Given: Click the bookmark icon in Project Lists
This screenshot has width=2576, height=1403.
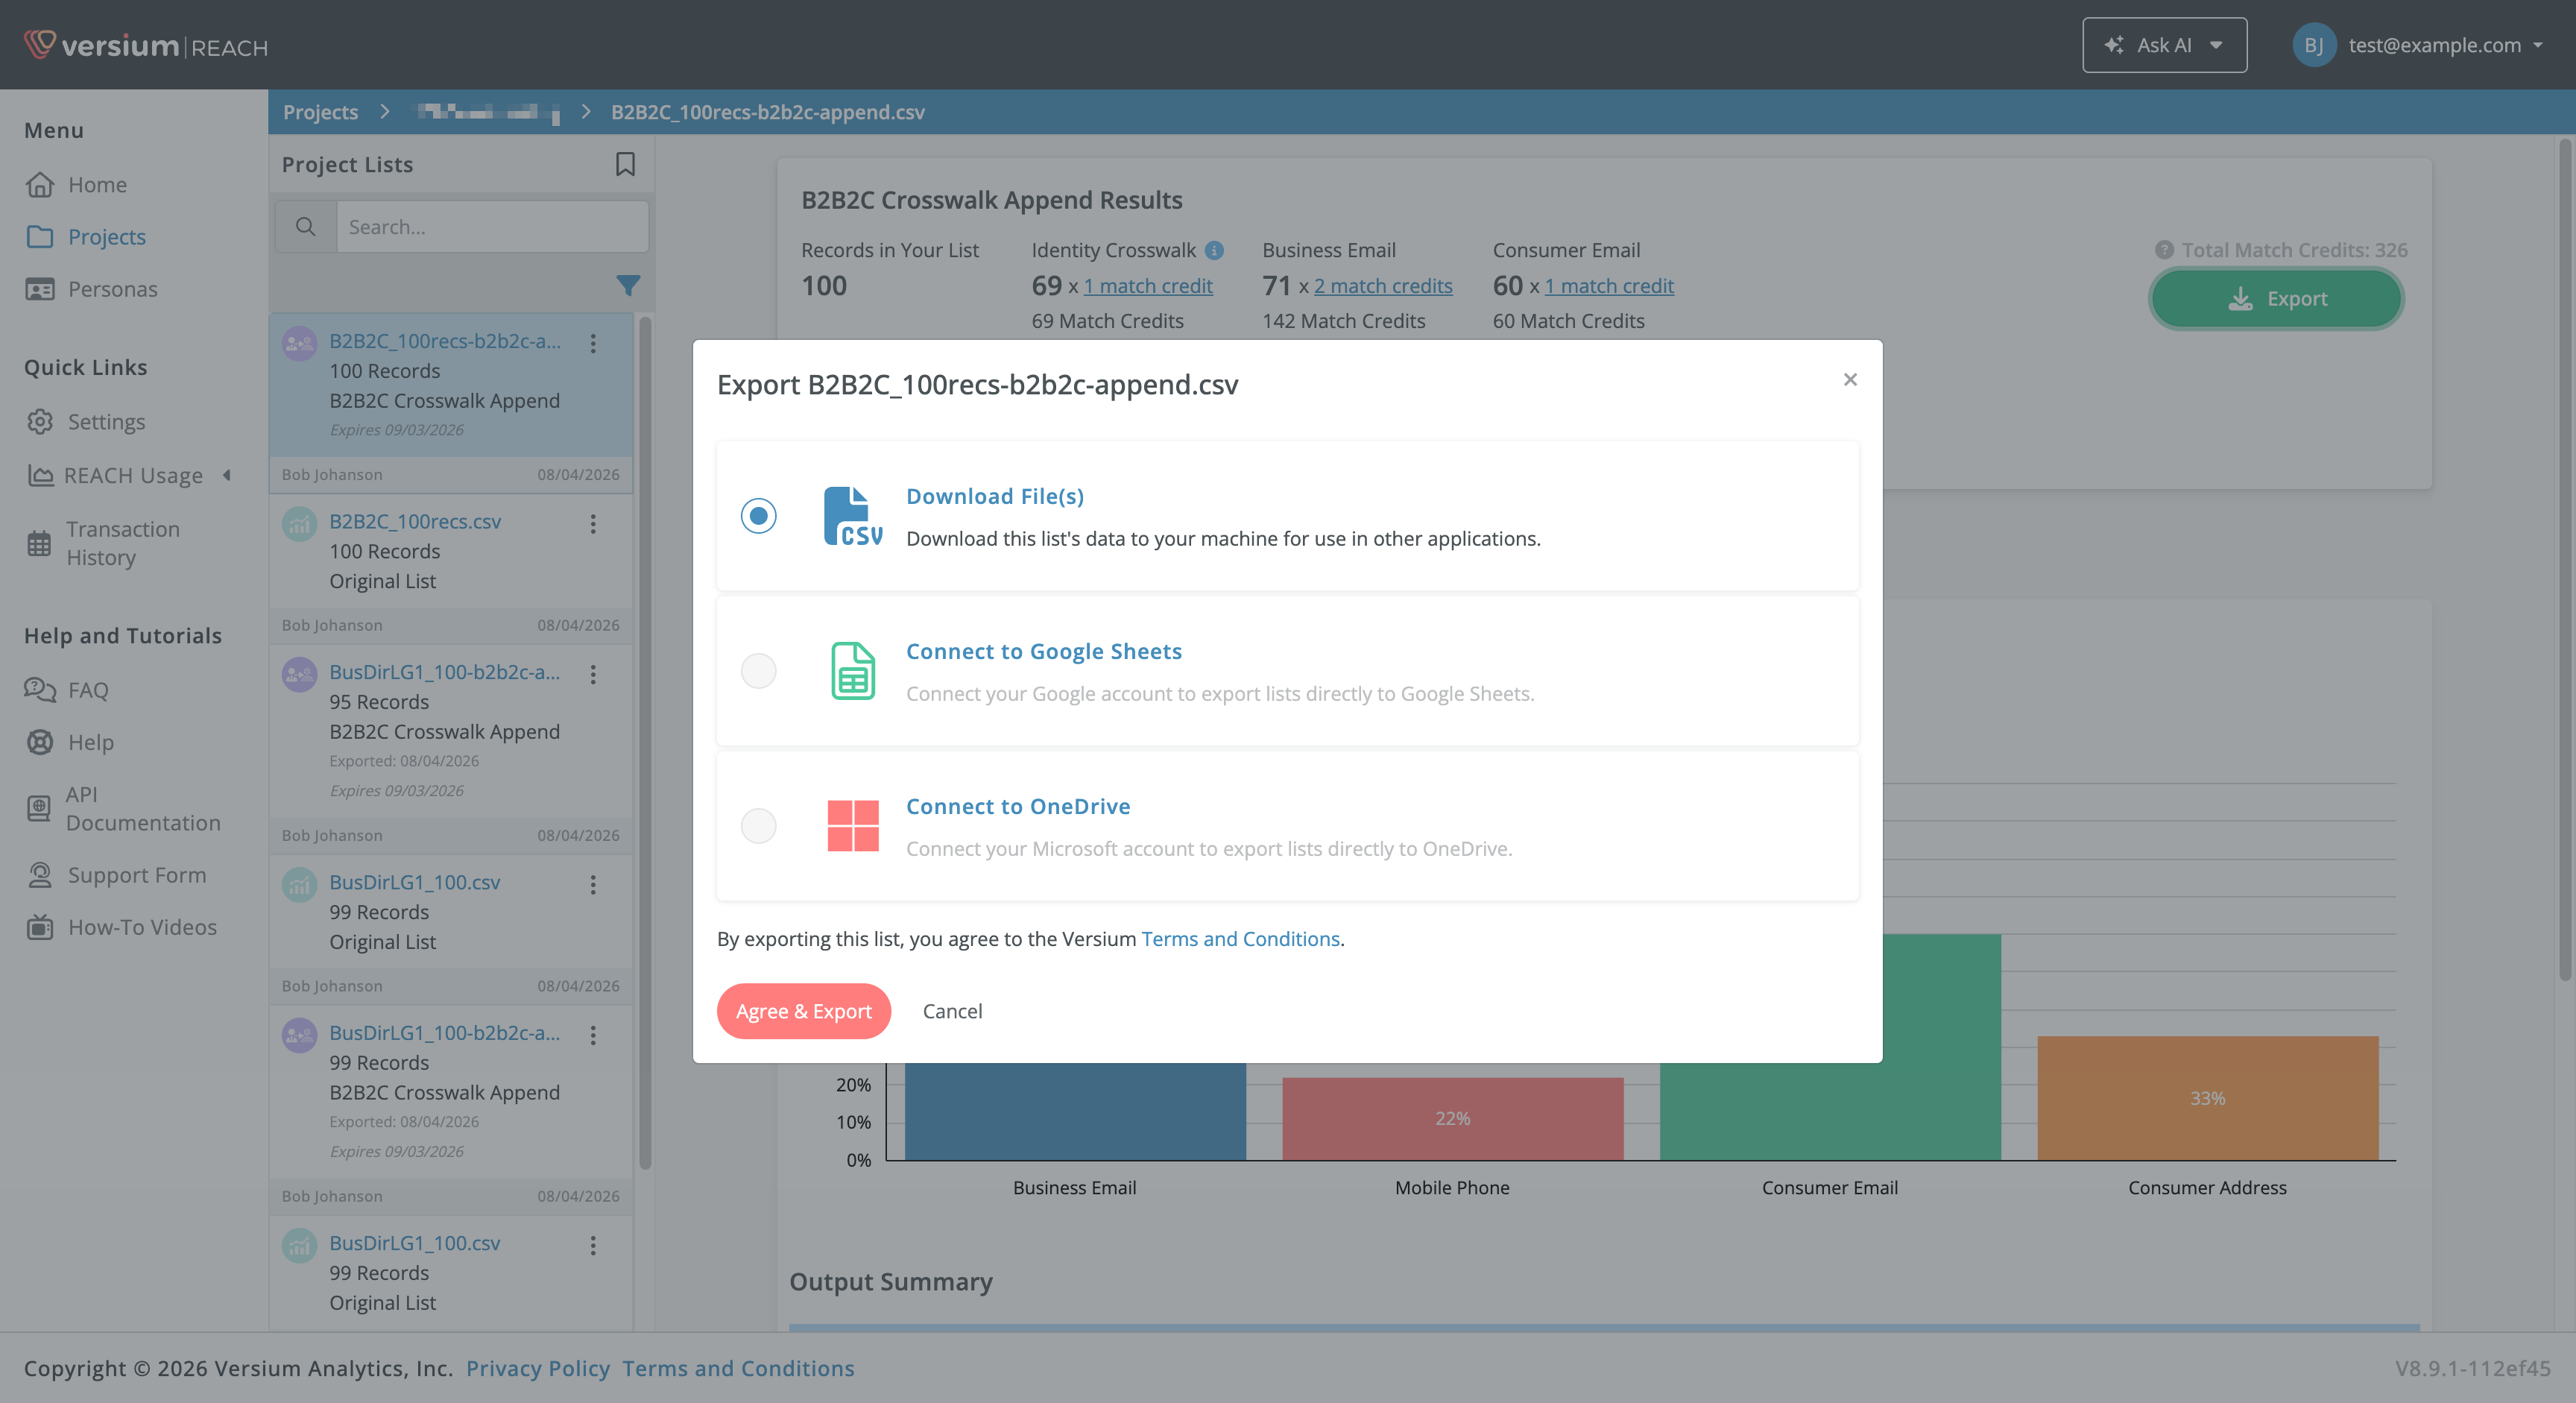Looking at the screenshot, I should [625, 164].
